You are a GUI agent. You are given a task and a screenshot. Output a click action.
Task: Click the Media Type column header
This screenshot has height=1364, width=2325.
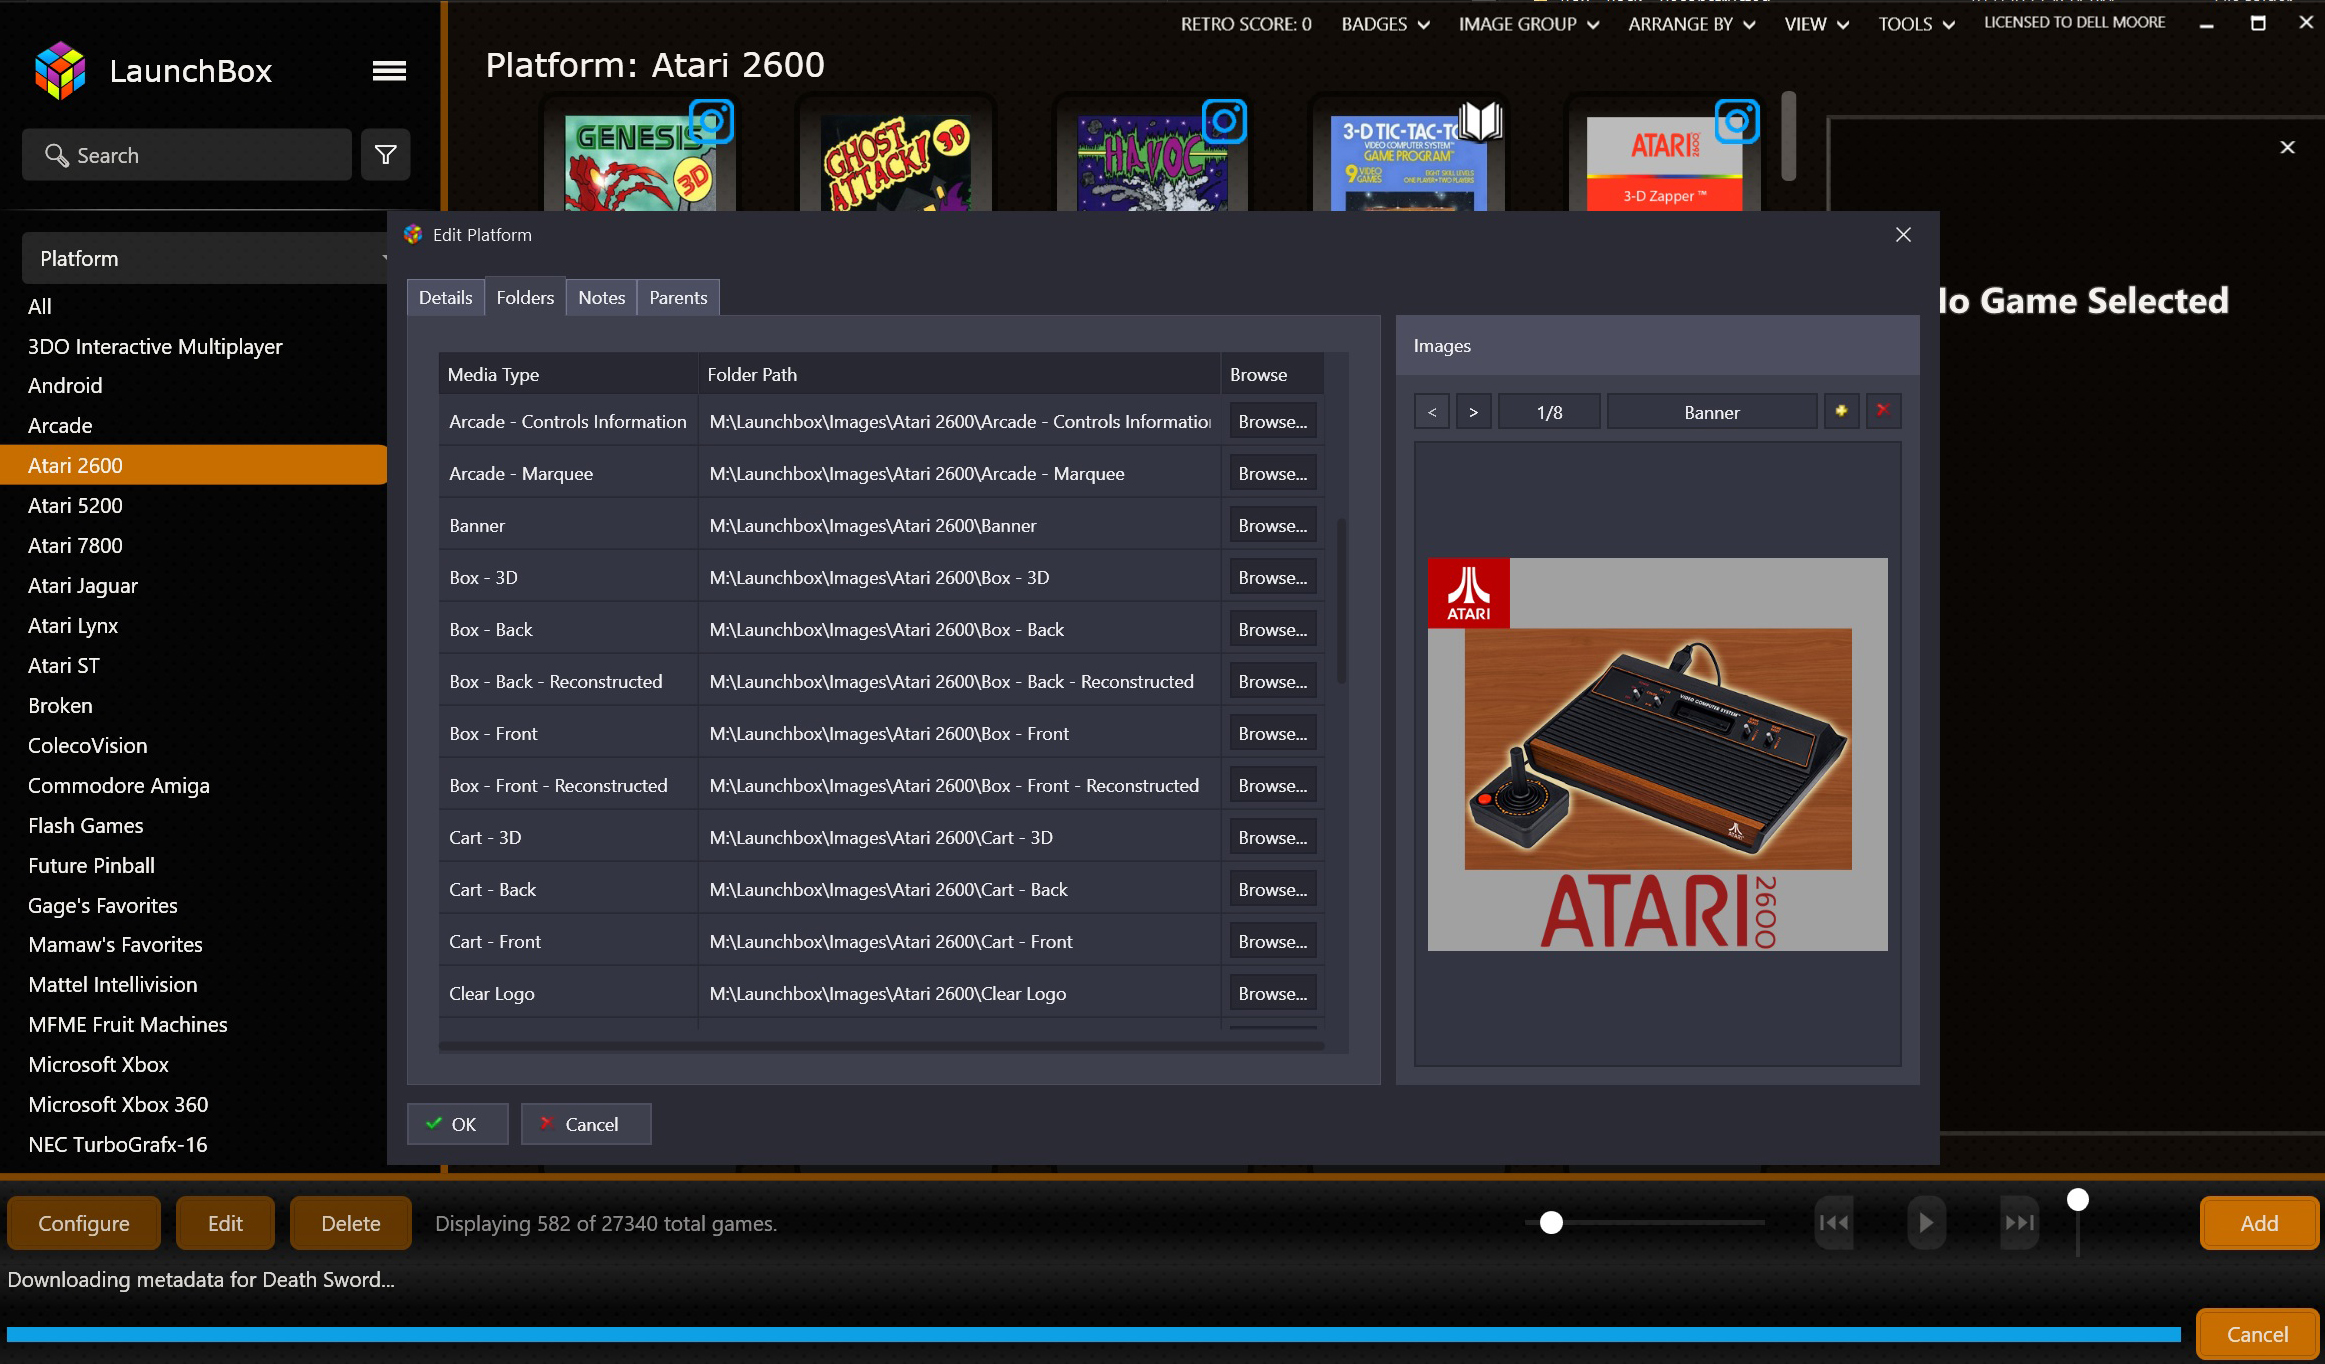pyautogui.click(x=568, y=374)
